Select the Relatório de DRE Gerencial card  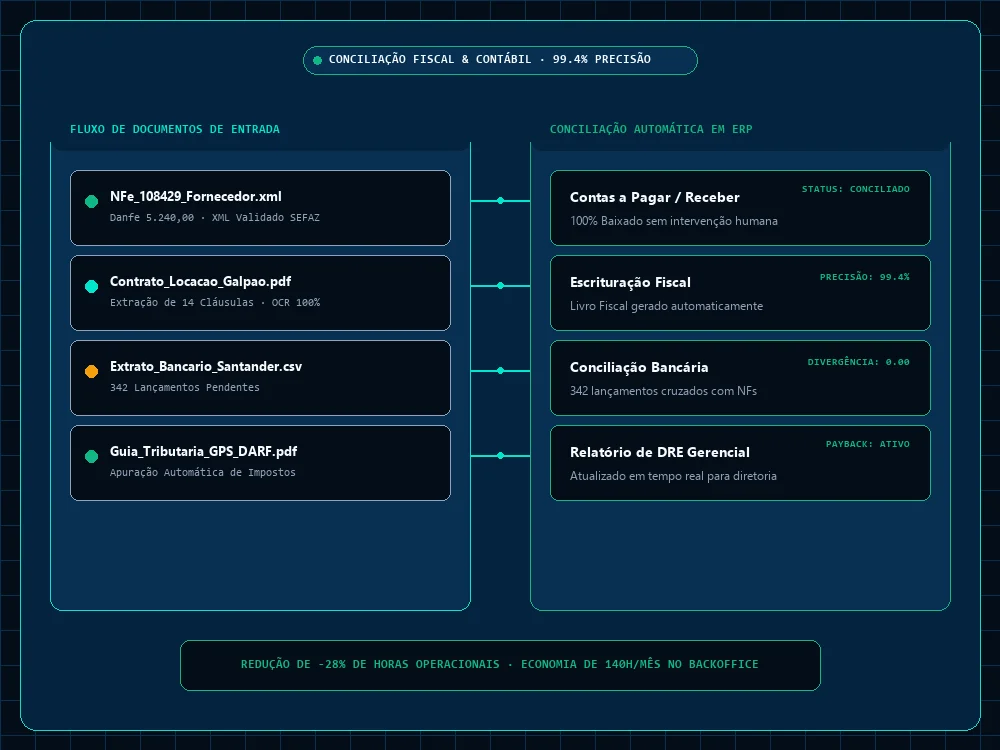coord(740,463)
